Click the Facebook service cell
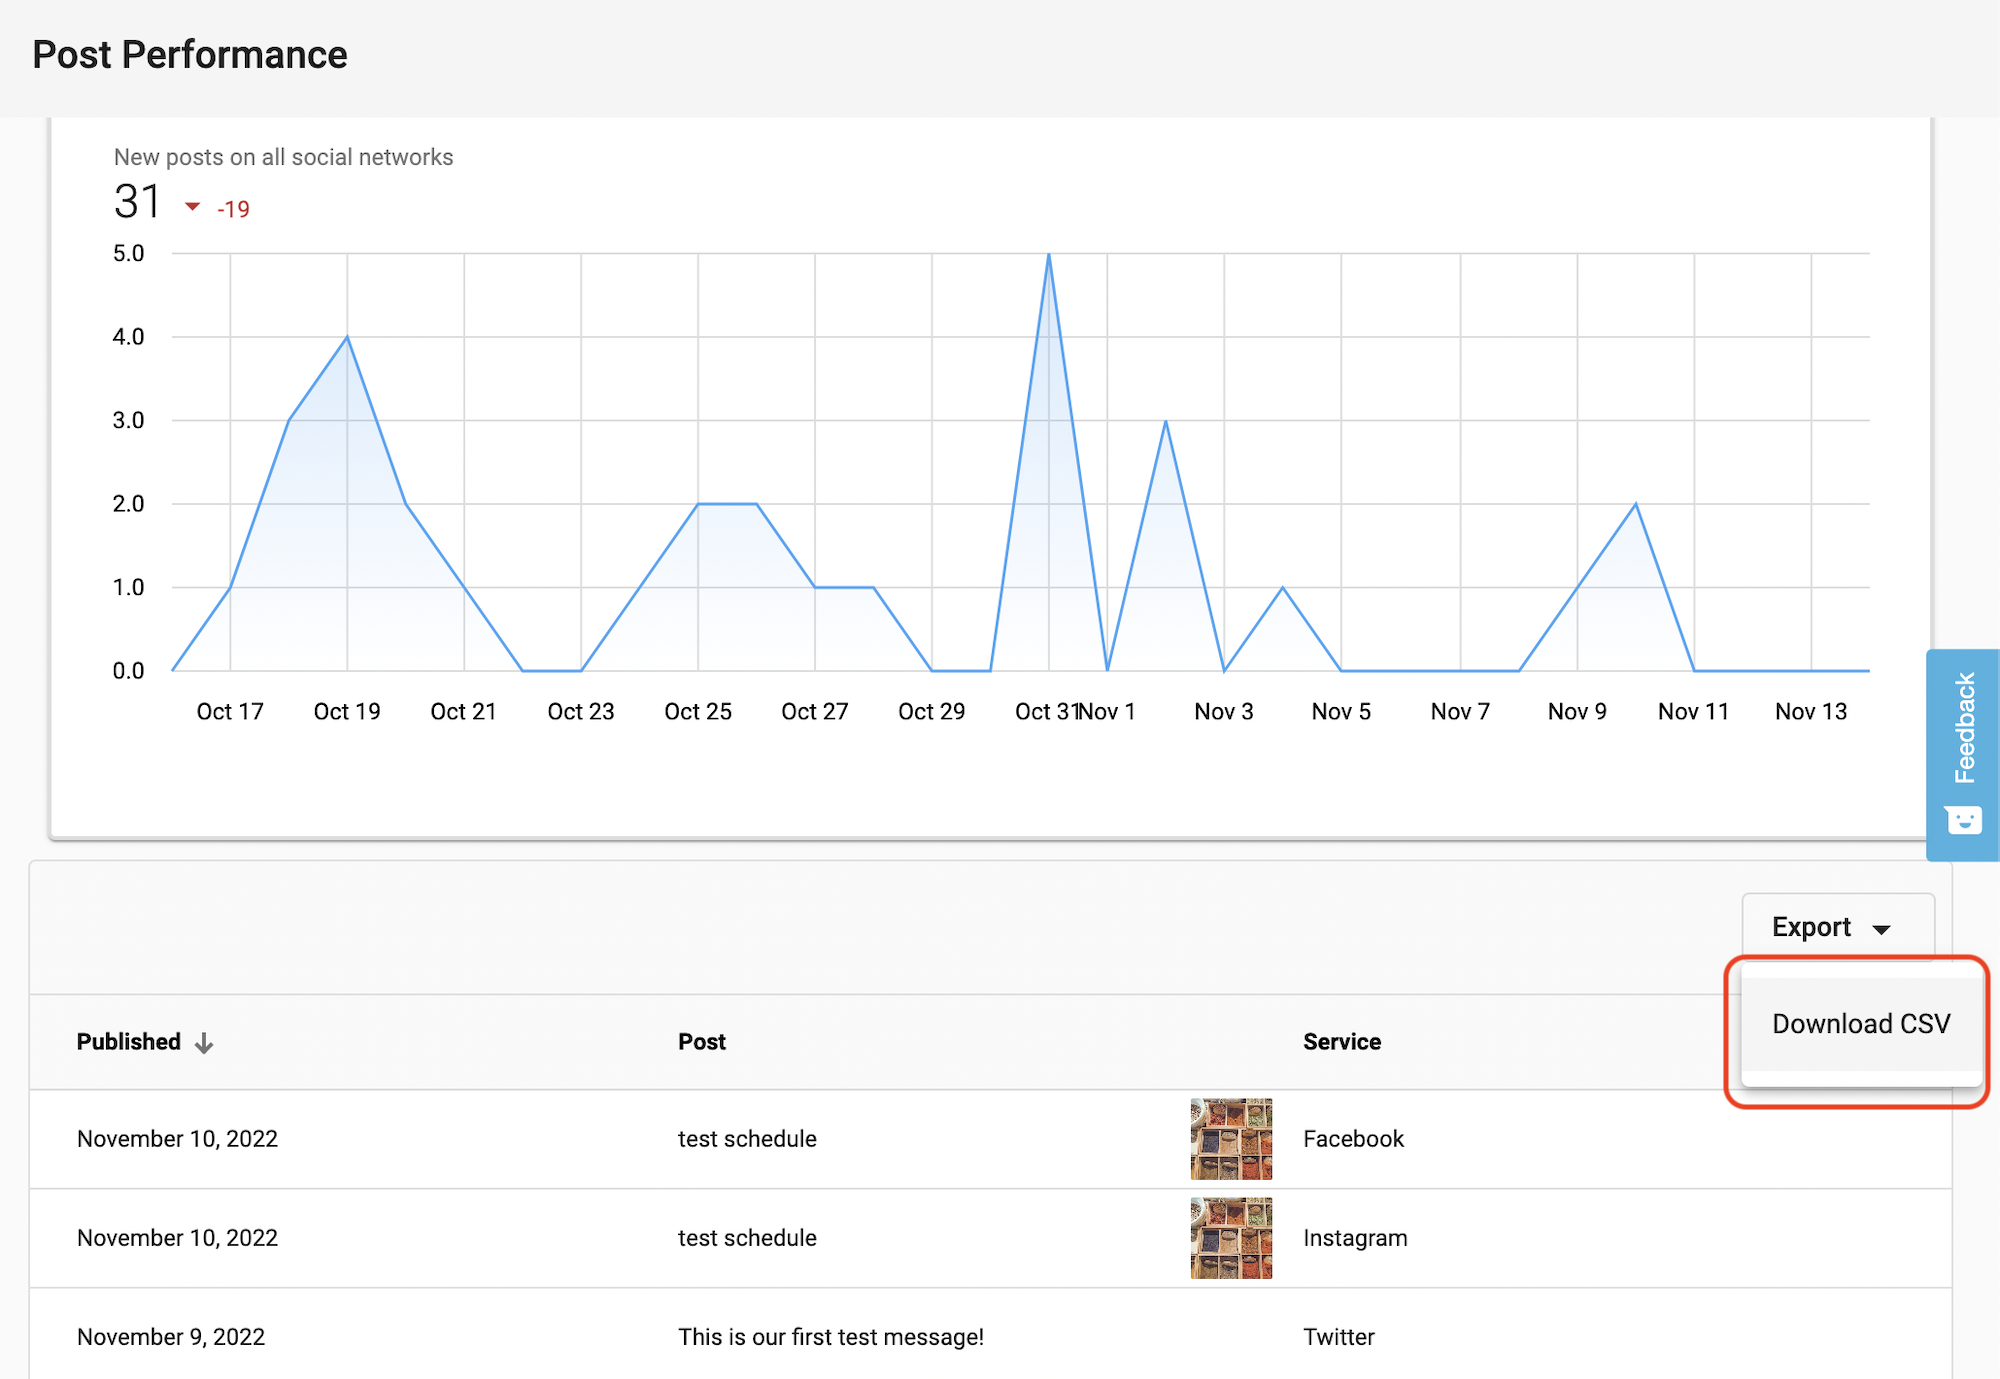This screenshot has height=1379, width=2000. [1353, 1139]
